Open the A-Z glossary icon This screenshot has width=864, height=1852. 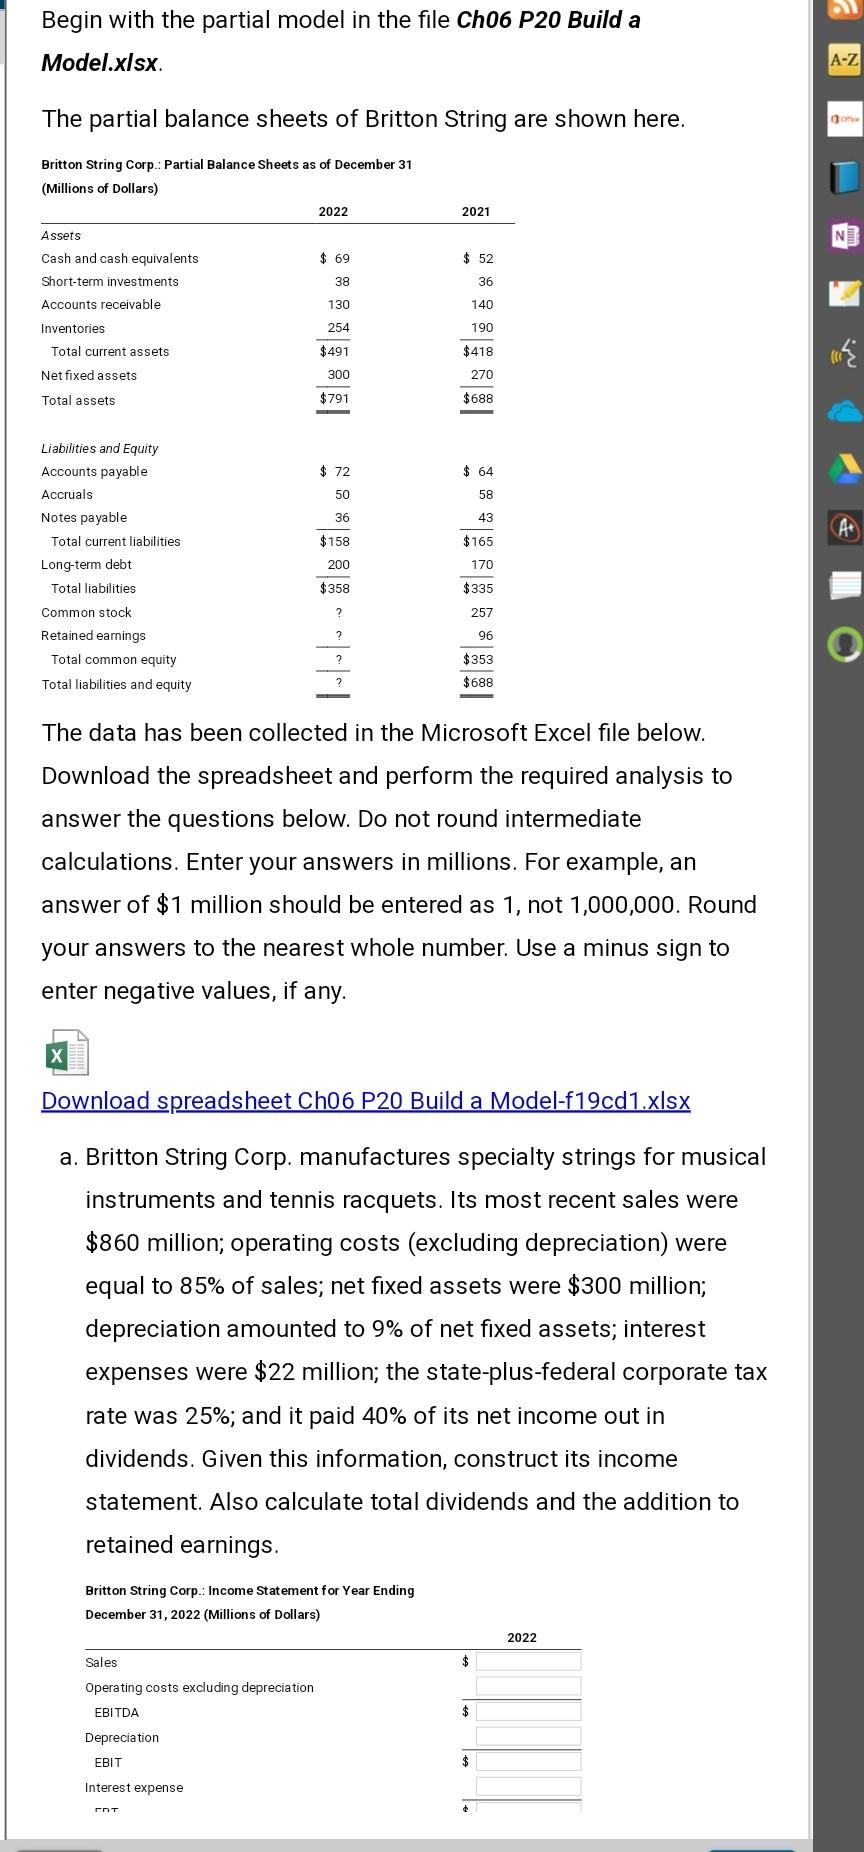[x=845, y=61]
